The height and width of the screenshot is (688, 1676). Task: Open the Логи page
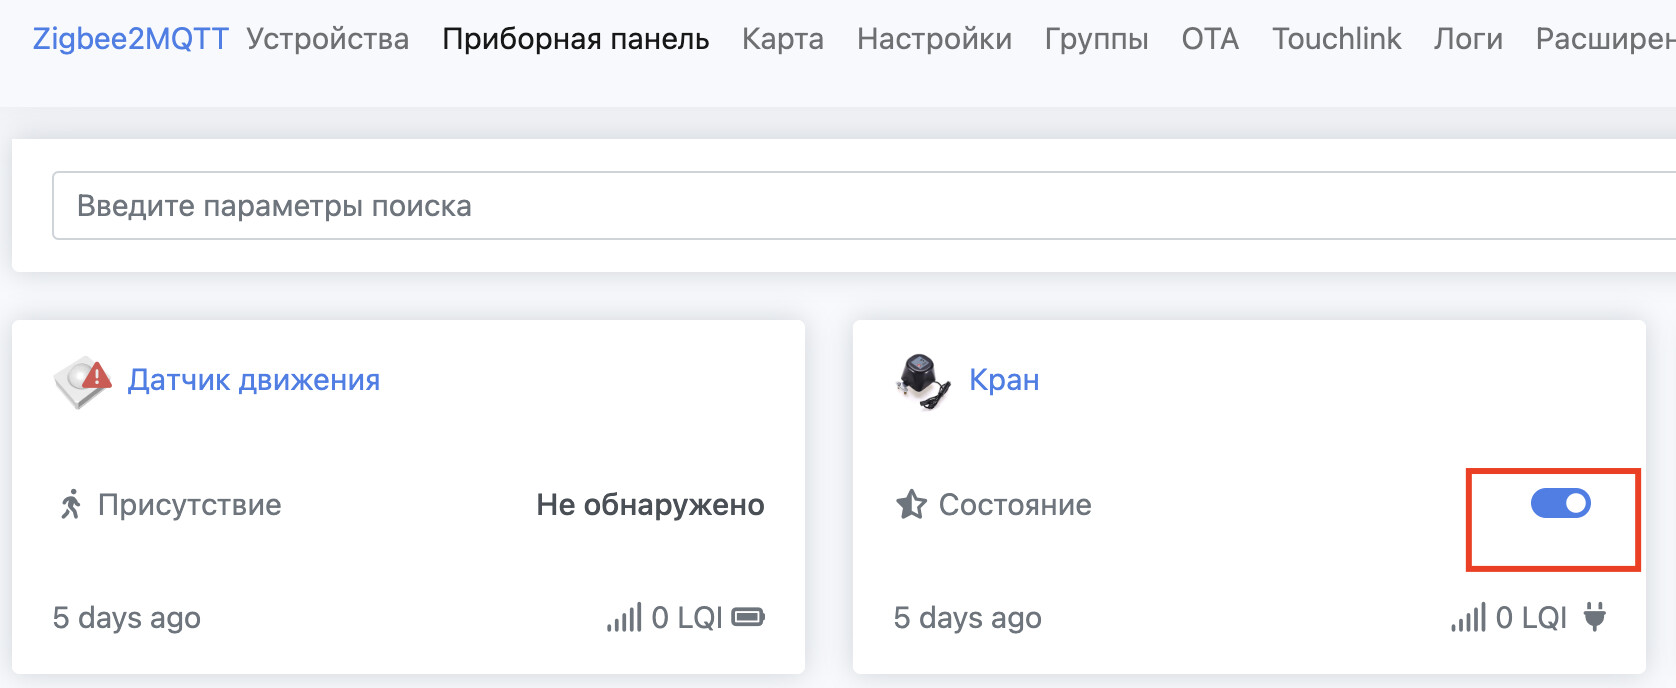tap(1468, 39)
